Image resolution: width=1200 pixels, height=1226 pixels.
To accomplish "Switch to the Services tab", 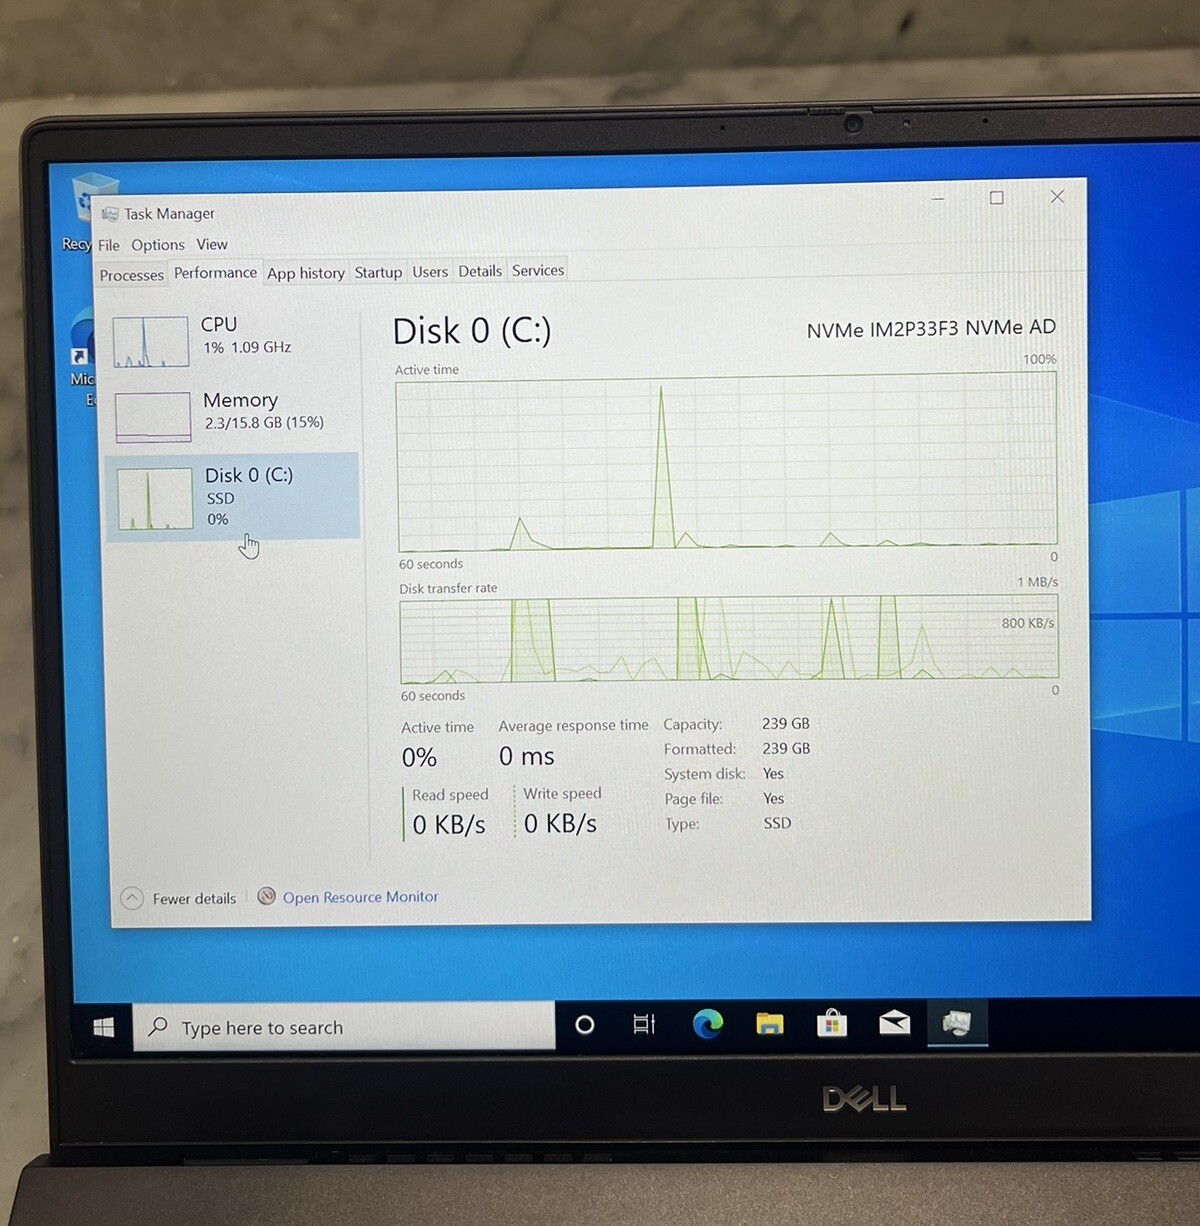I will [x=538, y=270].
